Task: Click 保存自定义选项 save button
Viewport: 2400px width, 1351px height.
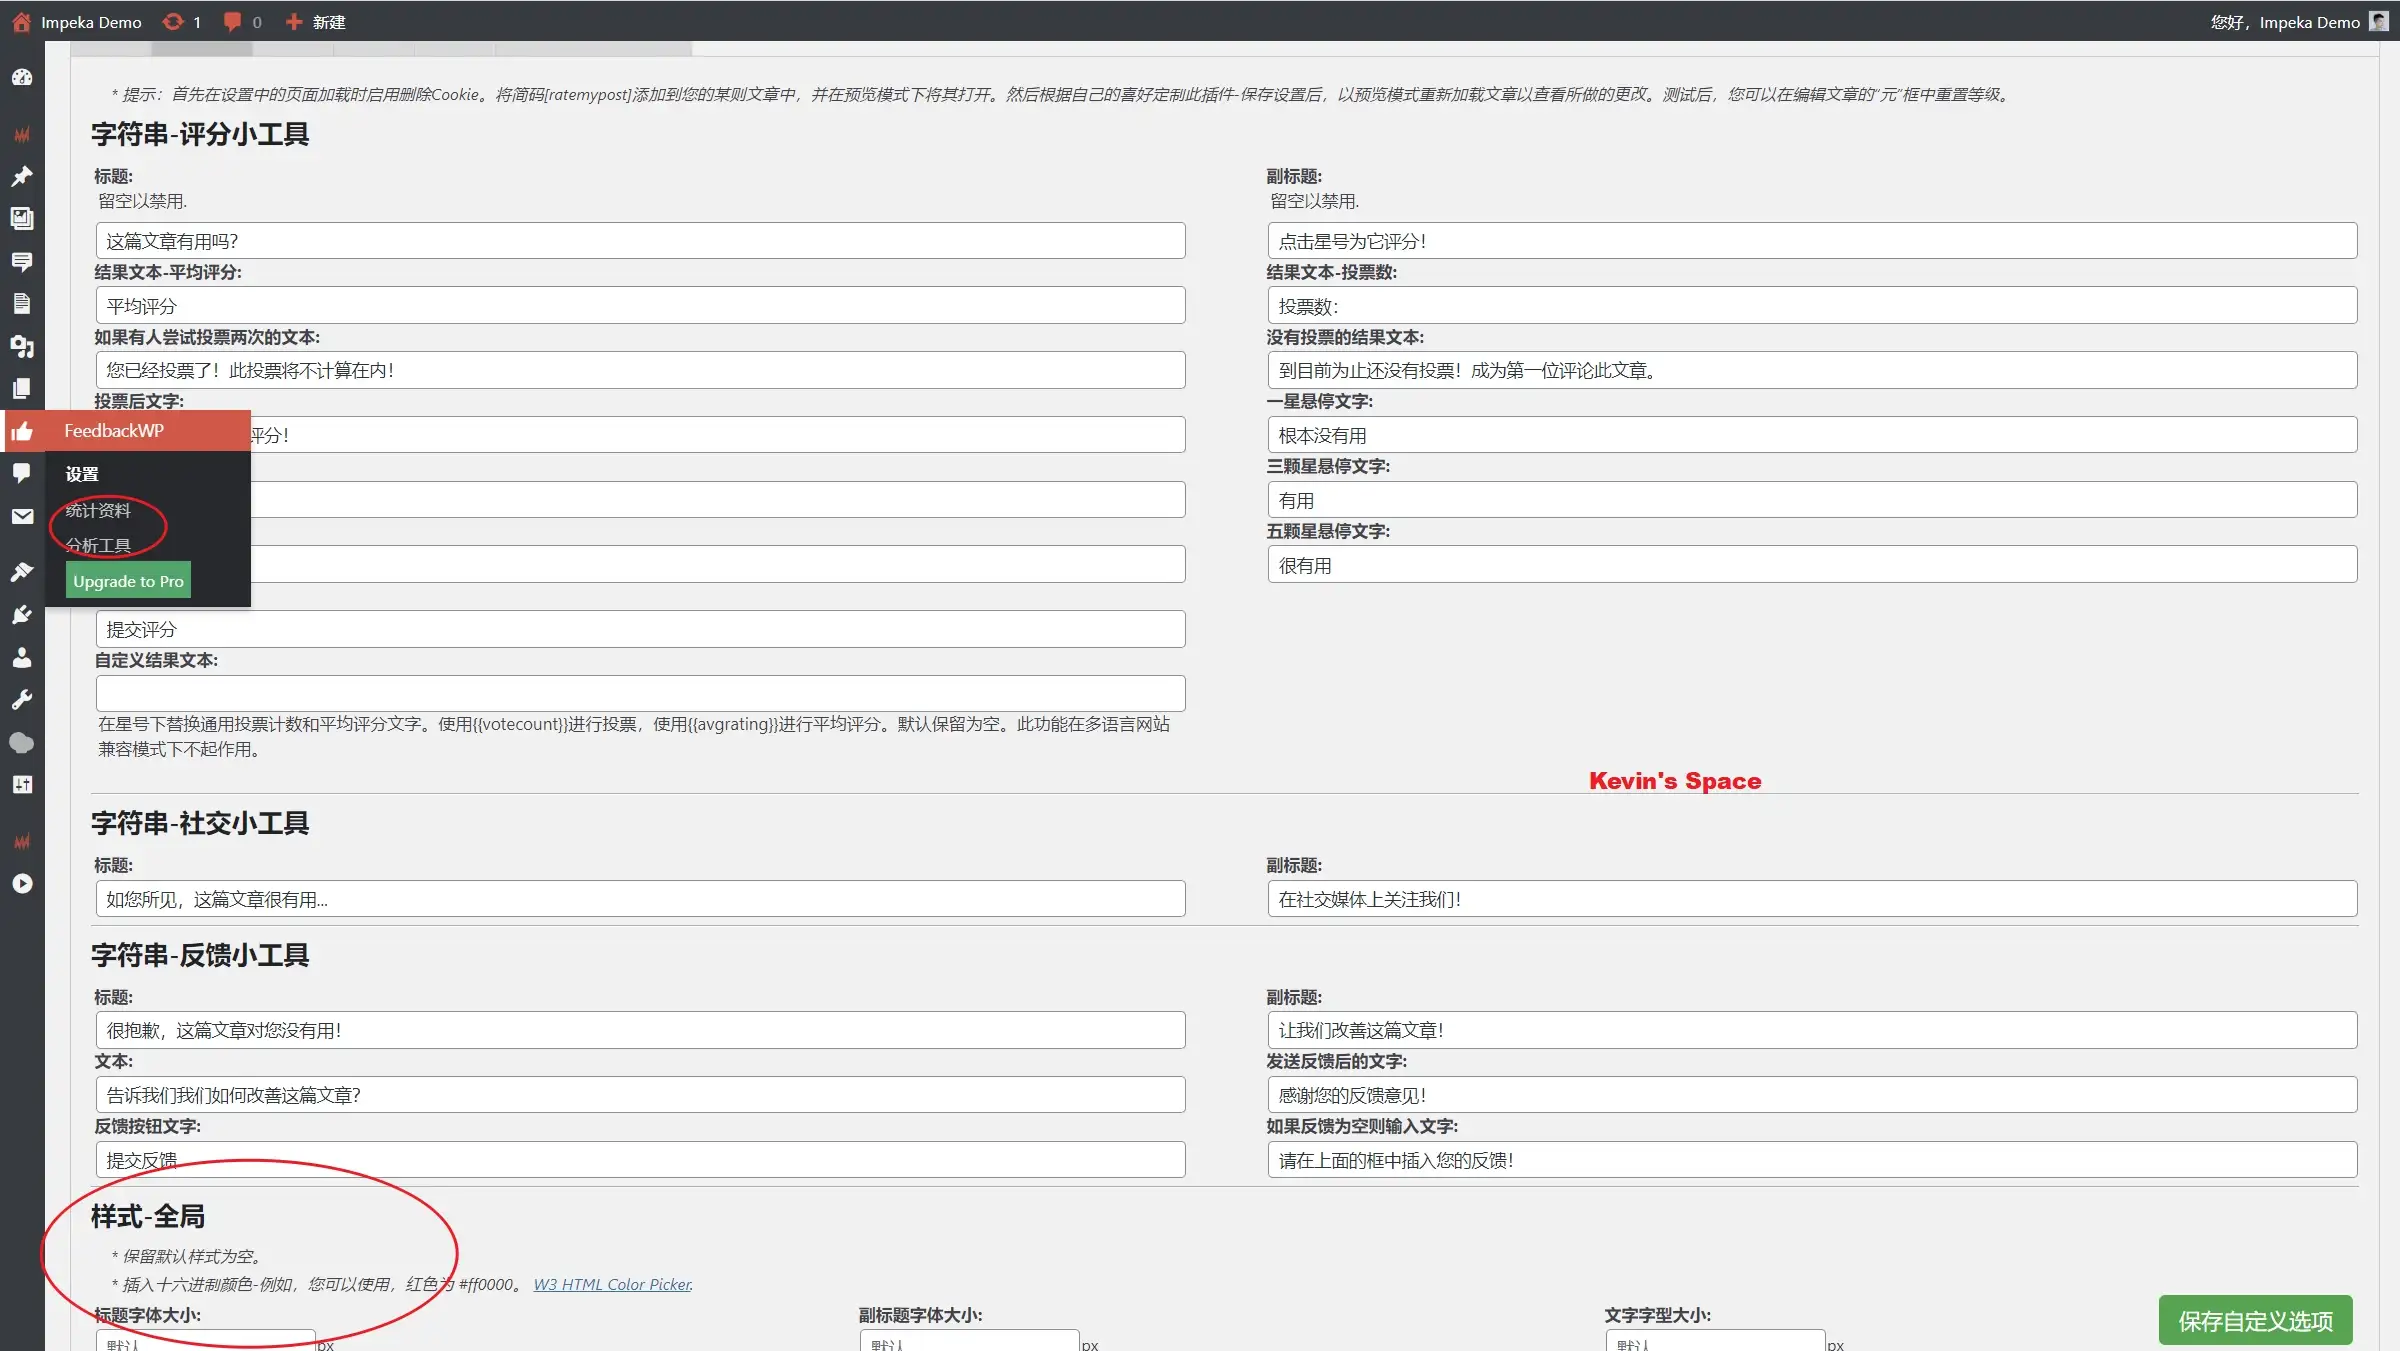Action: tap(2255, 1321)
